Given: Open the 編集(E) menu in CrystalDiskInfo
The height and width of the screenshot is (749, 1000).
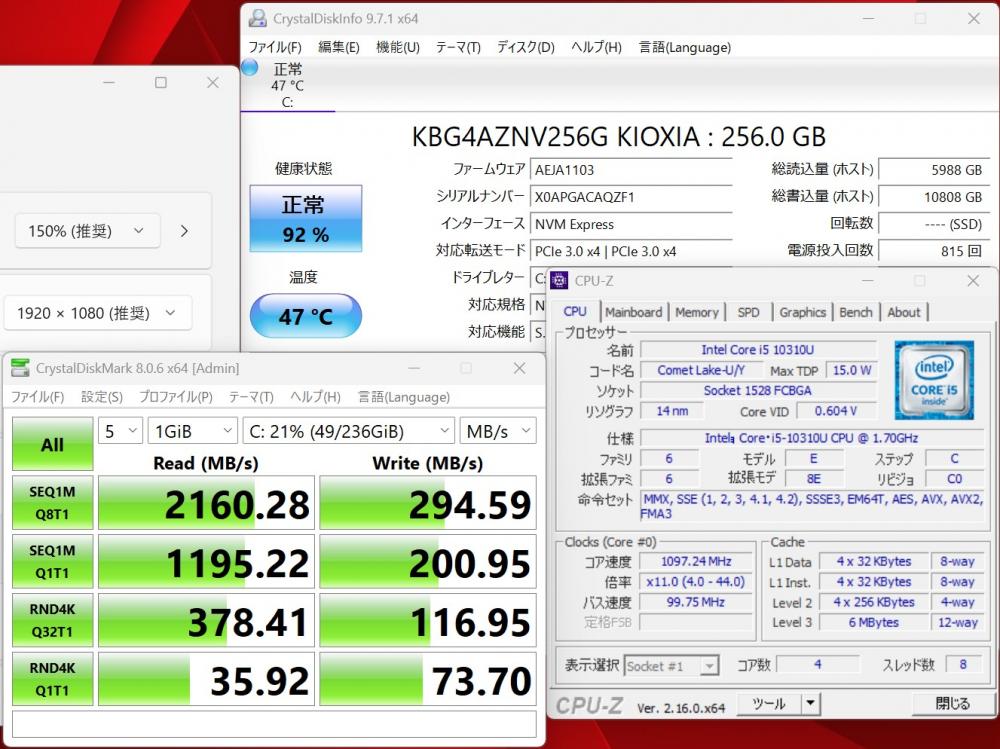Looking at the screenshot, I should click(339, 47).
